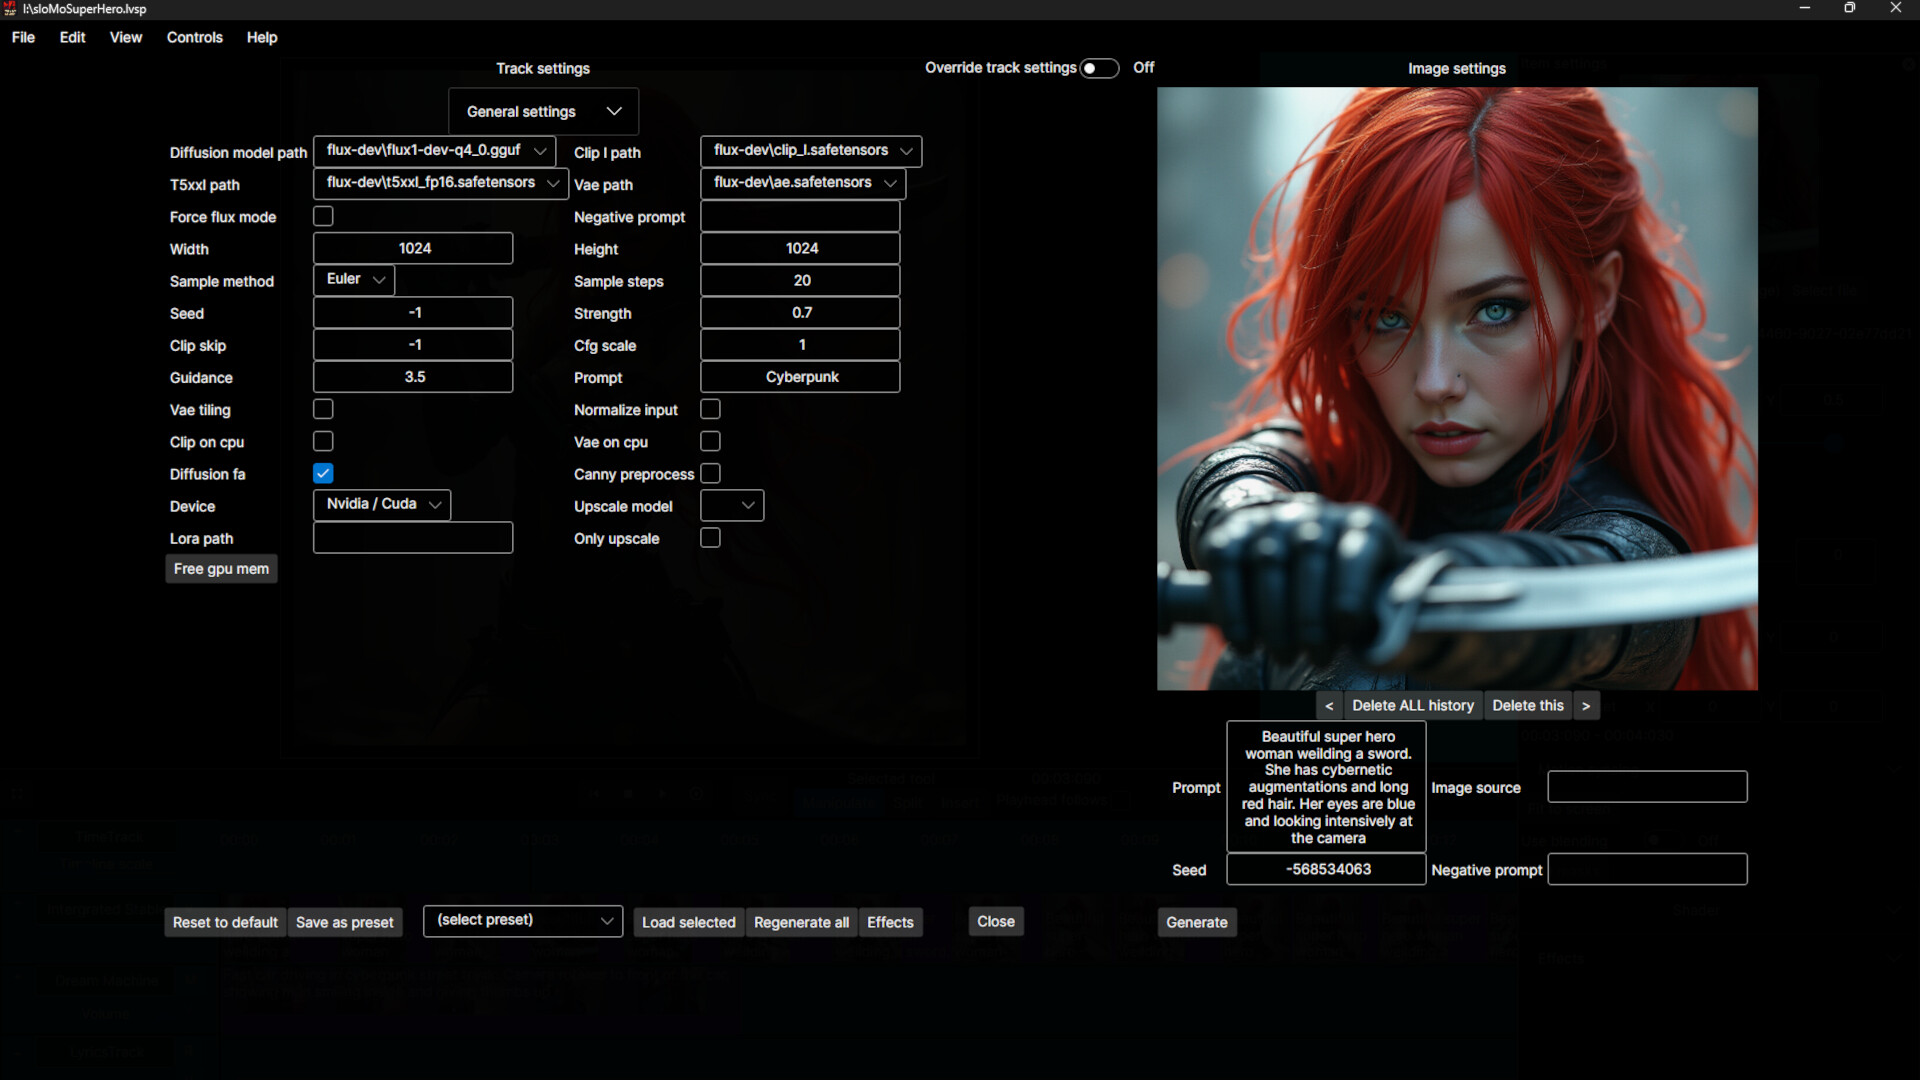Image resolution: width=1920 pixels, height=1080 pixels.
Task: Click the Free gpu mem button
Action: click(x=221, y=568)
